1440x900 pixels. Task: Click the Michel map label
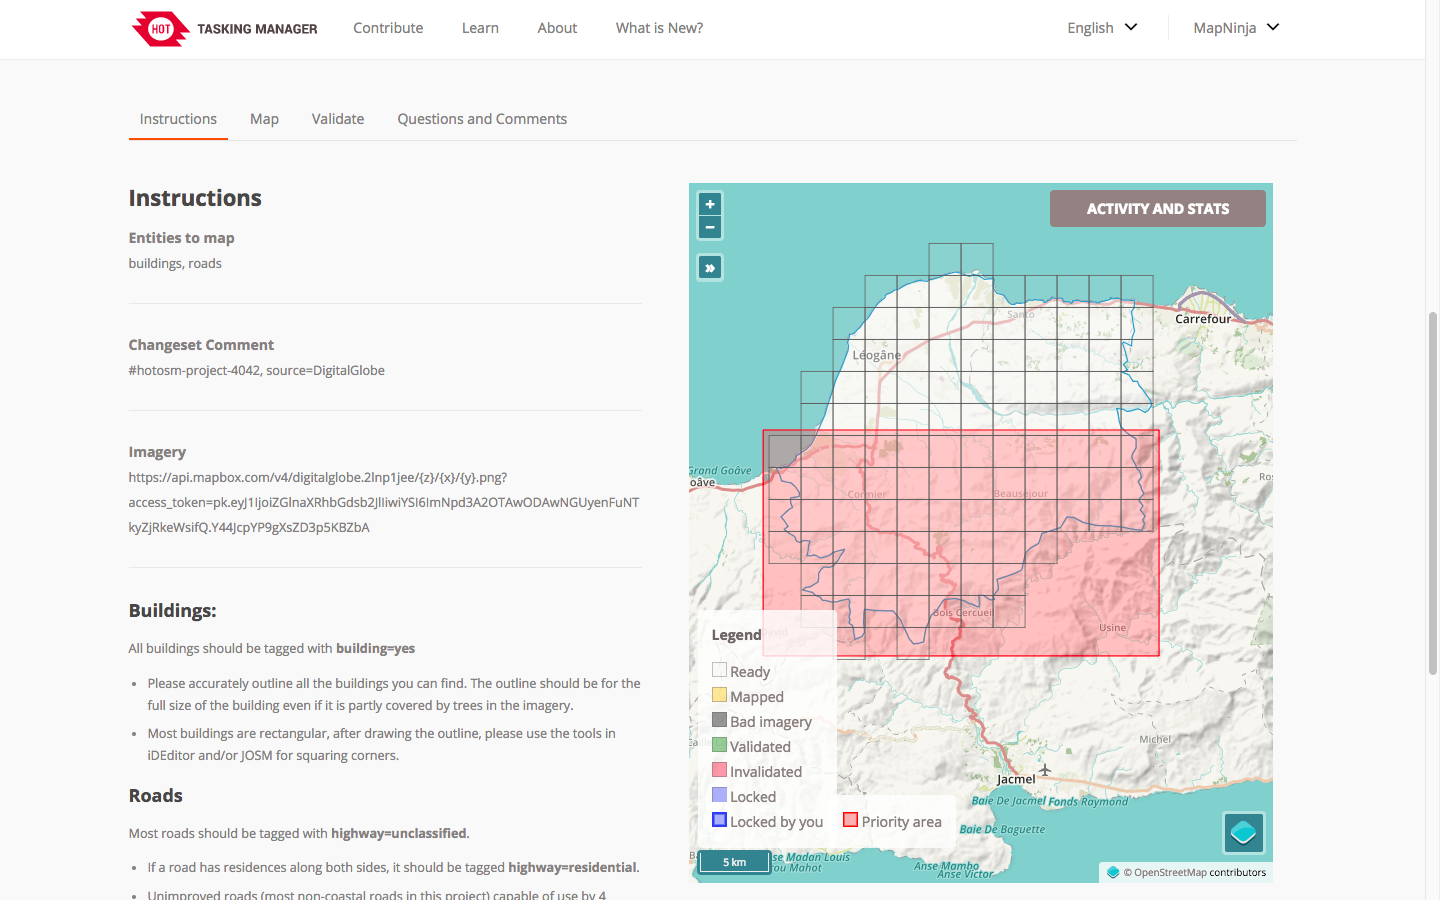1155,740
